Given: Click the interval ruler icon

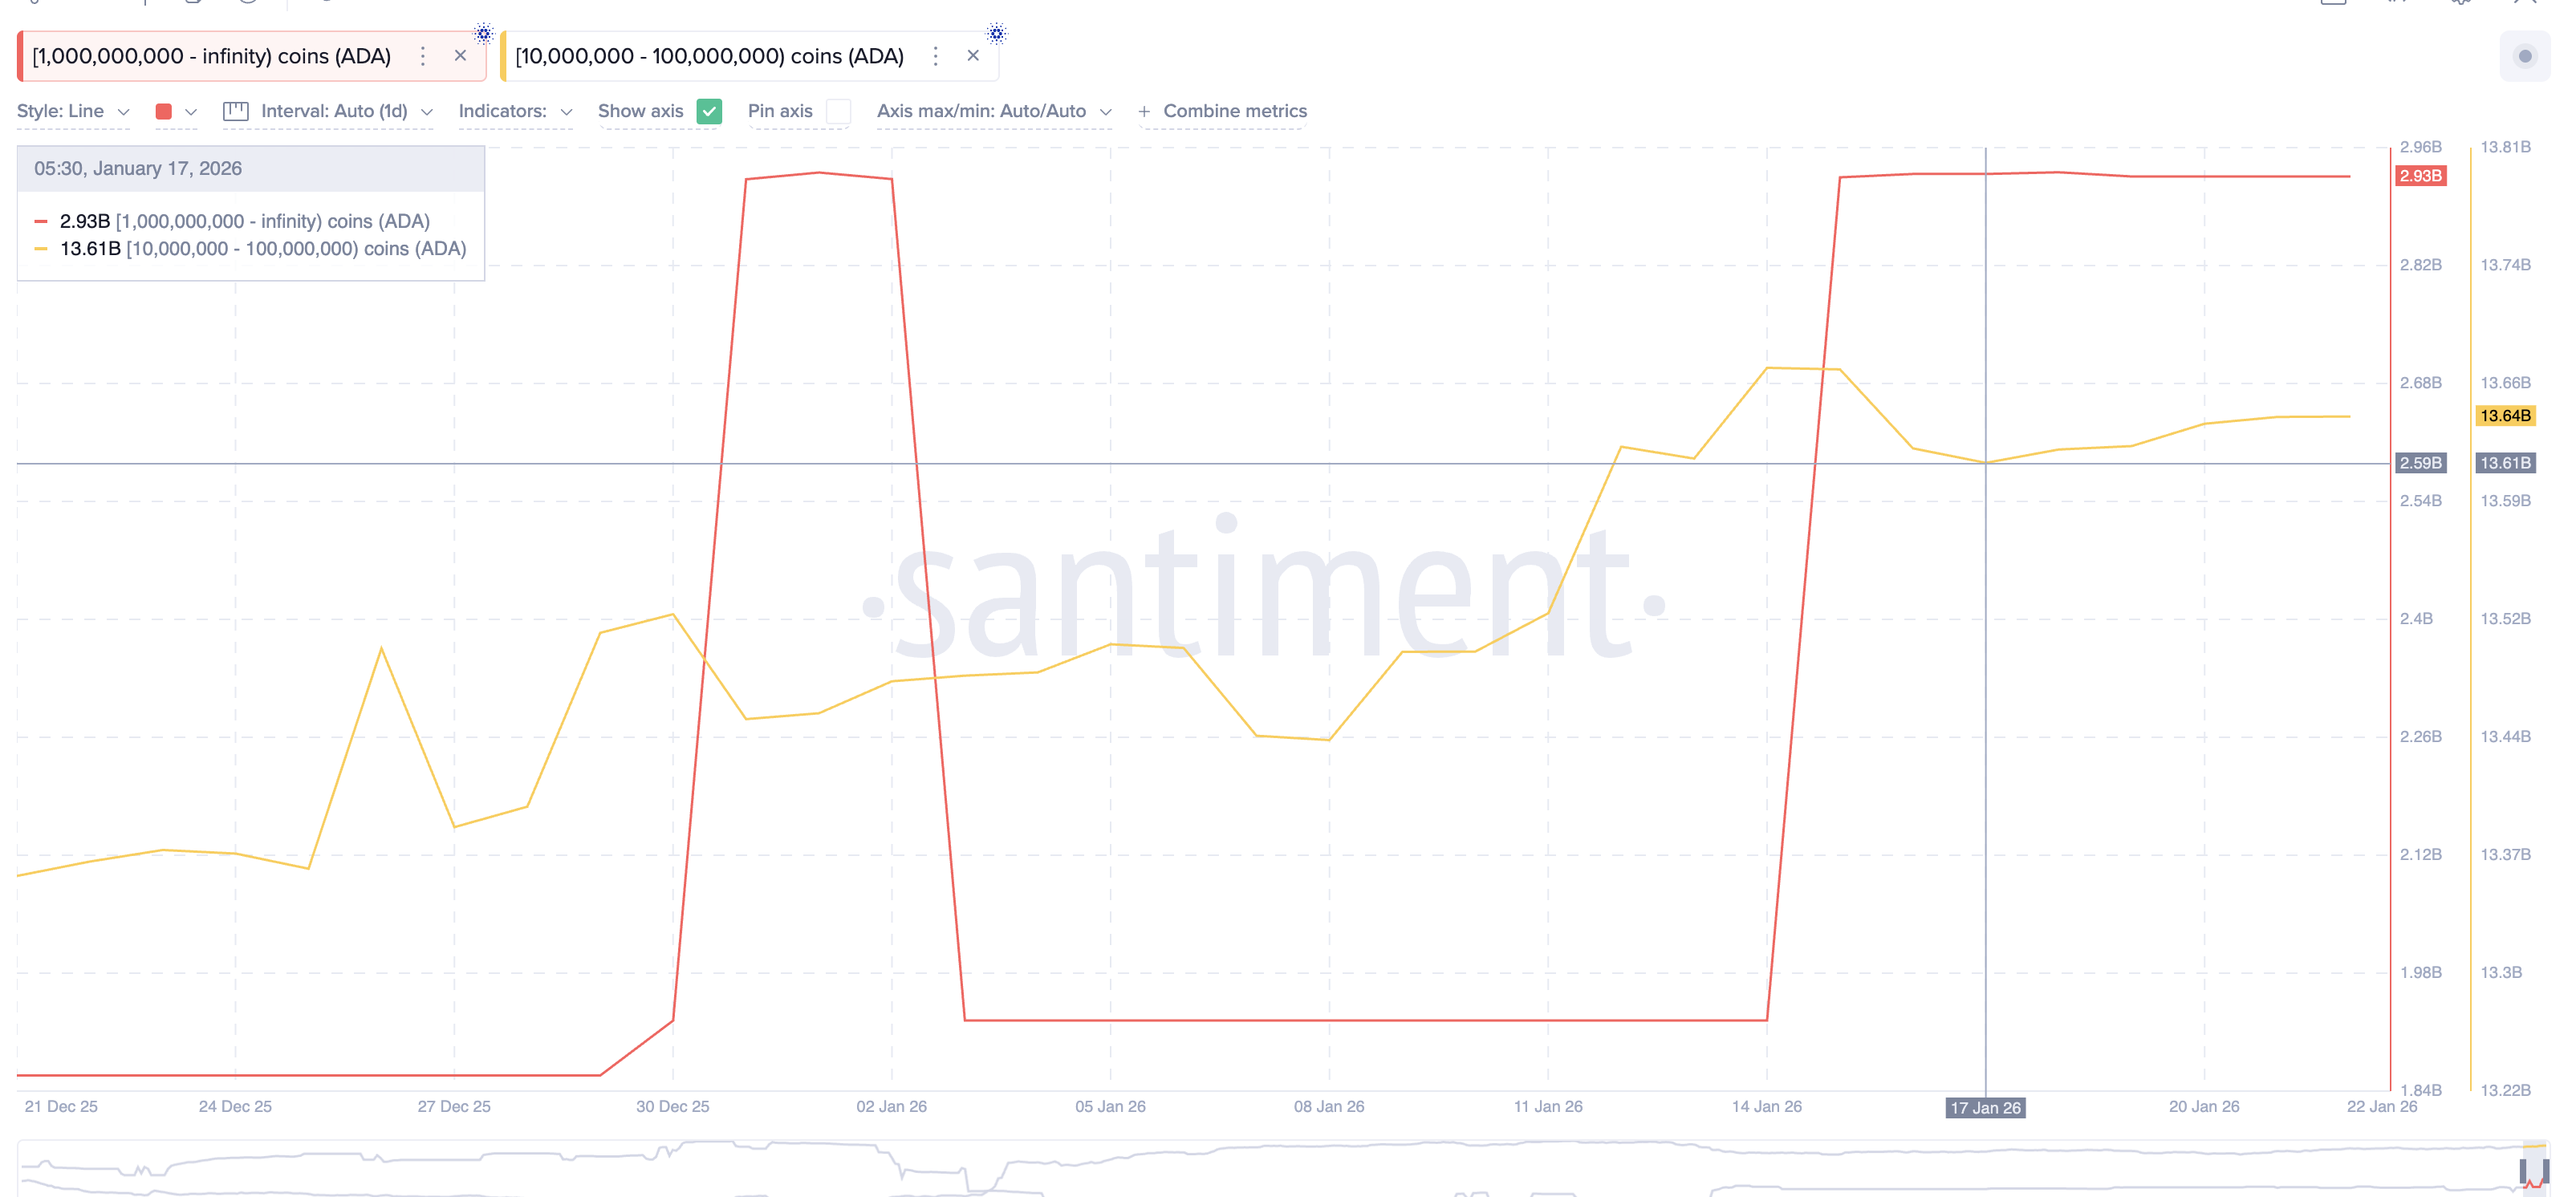Looking at the screenshot, I should [x=236, y=111].
